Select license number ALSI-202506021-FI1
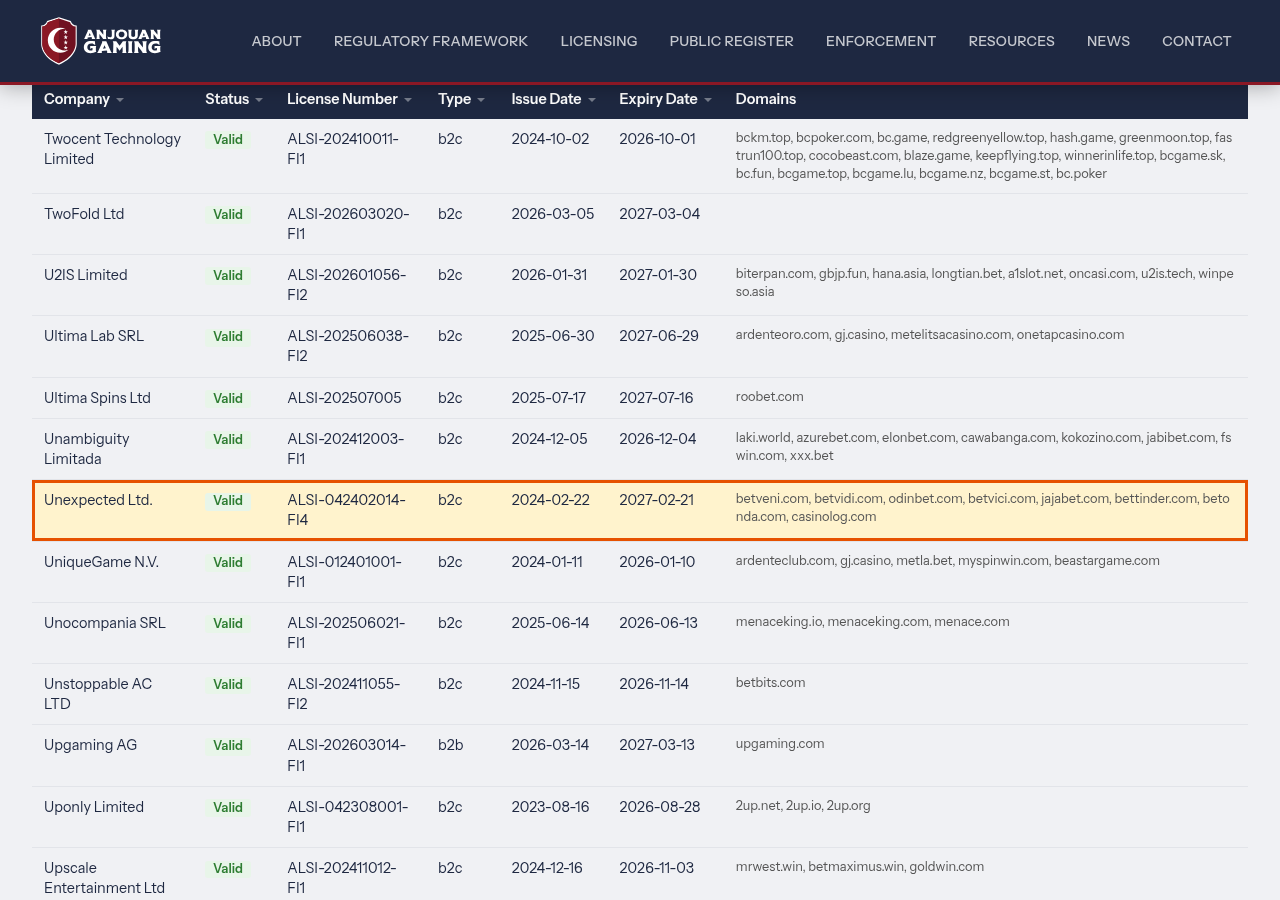 point(346,633)
